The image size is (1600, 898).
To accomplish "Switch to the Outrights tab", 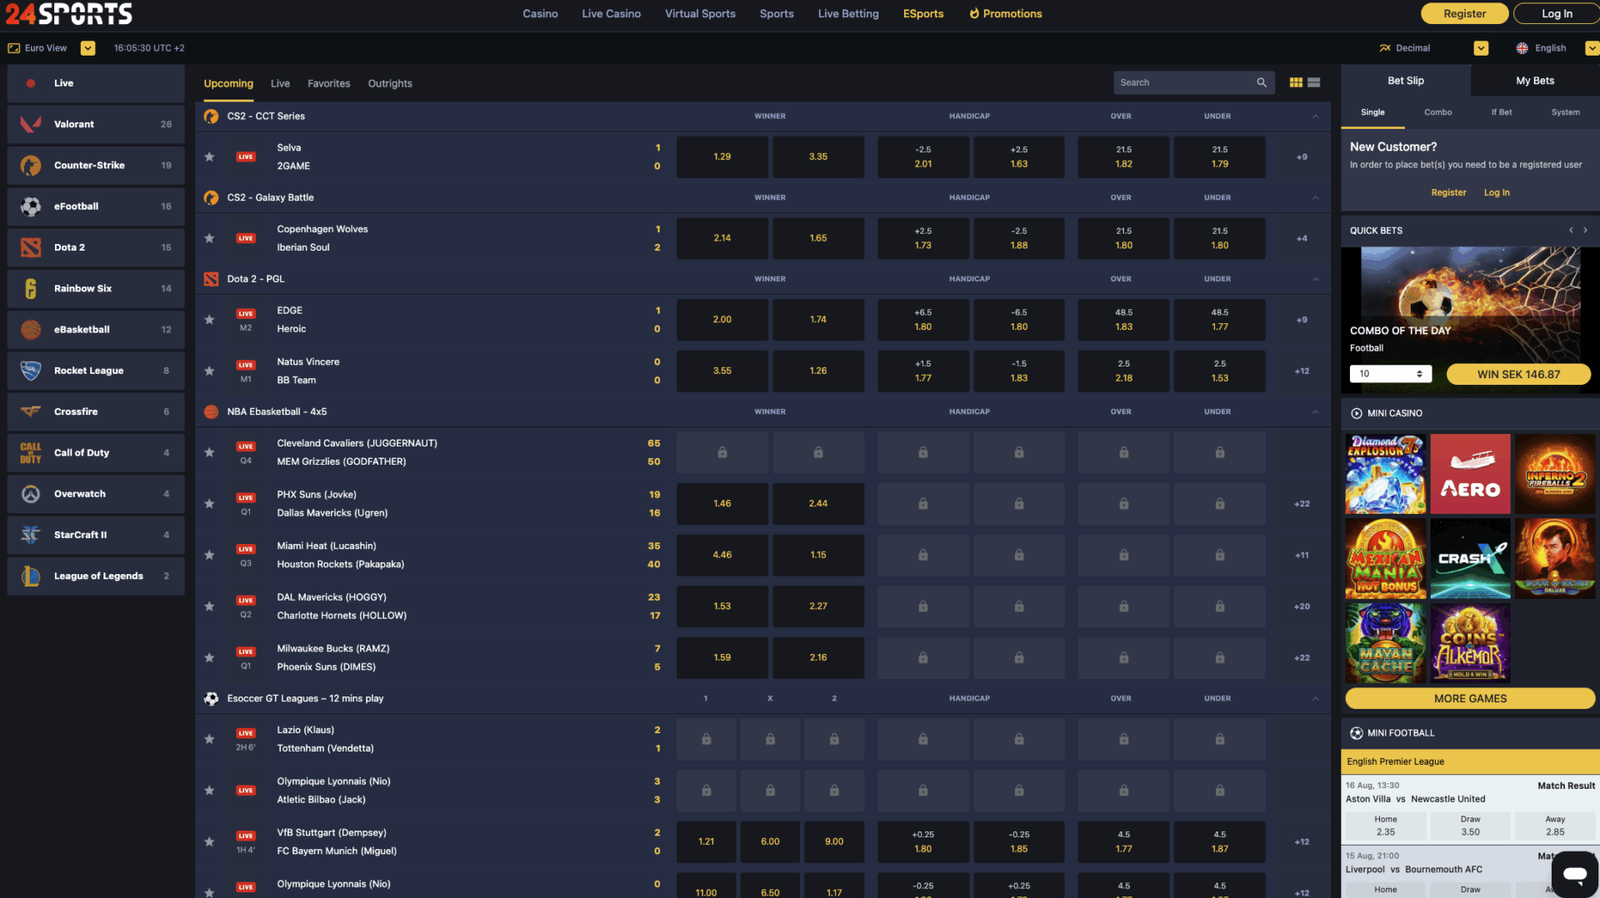I will [389, 84].
